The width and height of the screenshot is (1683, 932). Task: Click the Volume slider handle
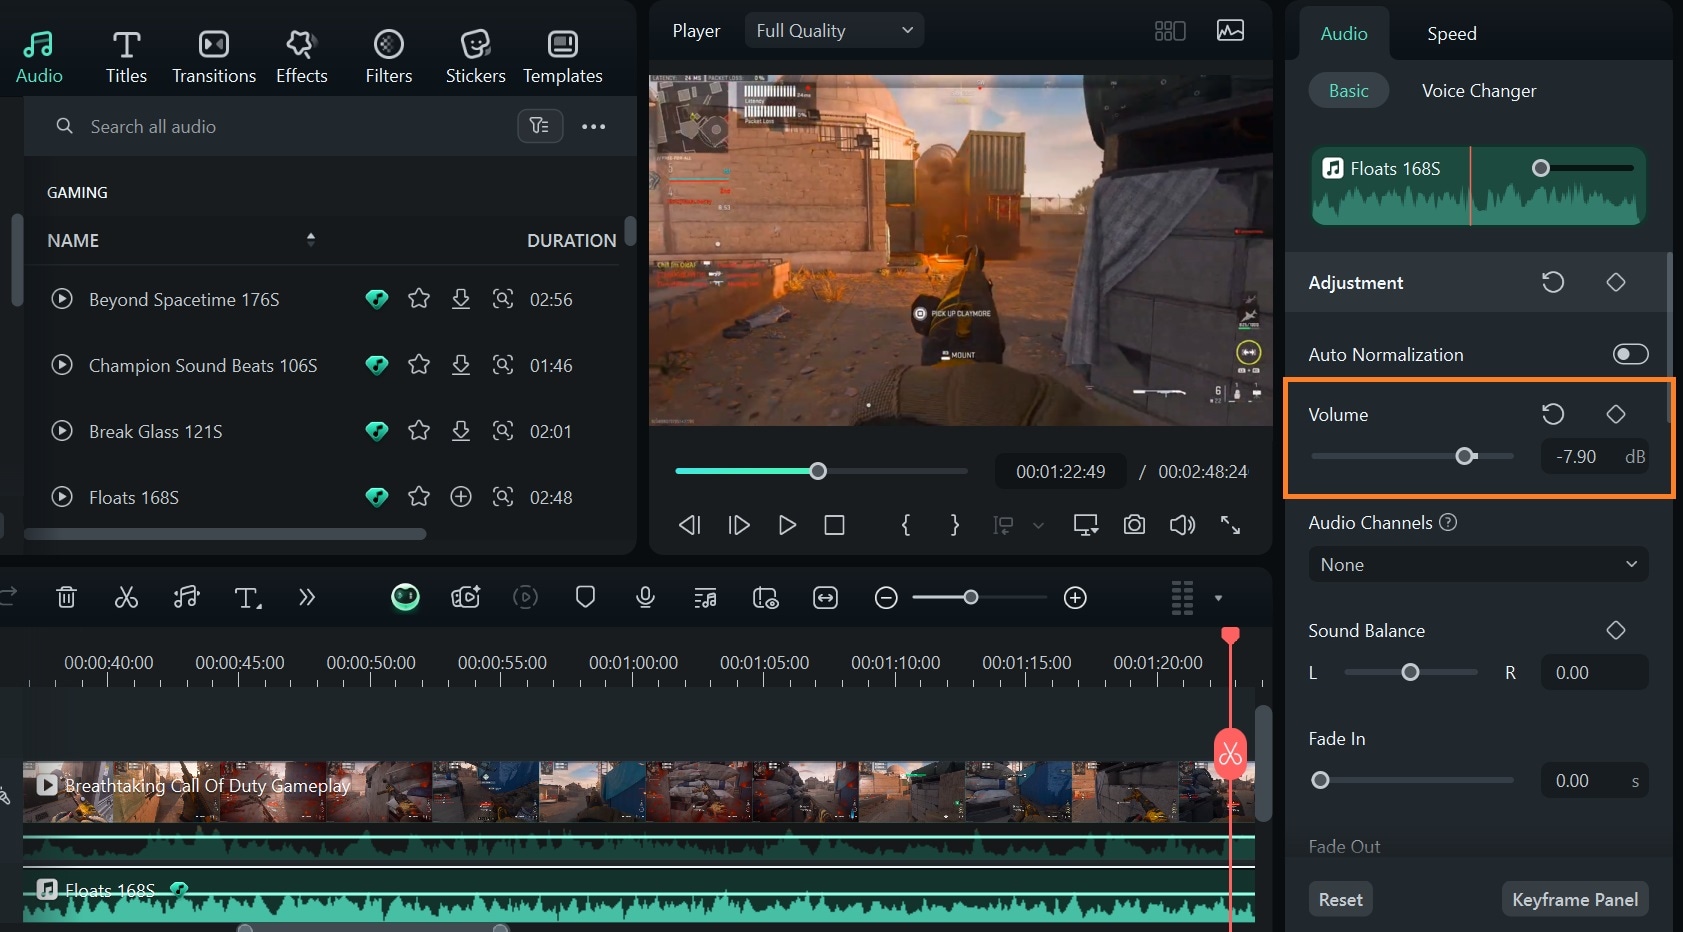(x=1465, y=457)
